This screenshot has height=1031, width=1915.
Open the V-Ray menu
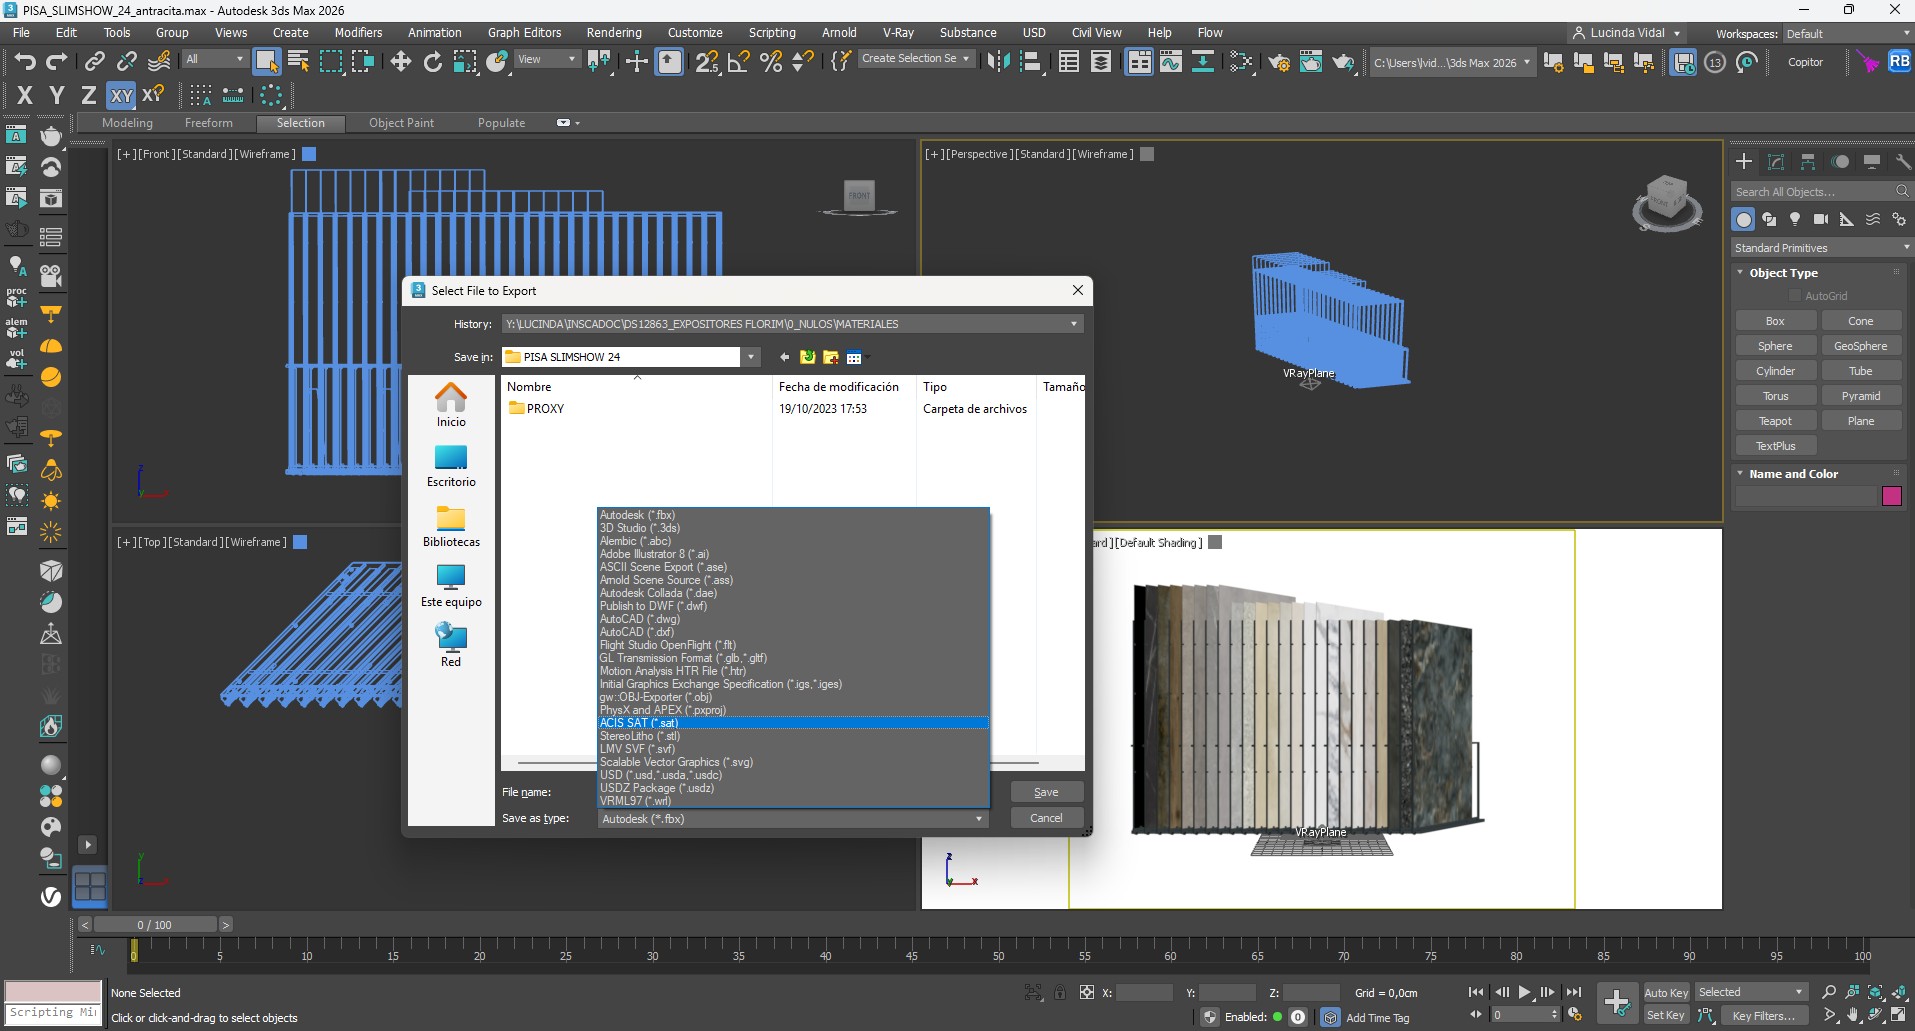[898, 33]
